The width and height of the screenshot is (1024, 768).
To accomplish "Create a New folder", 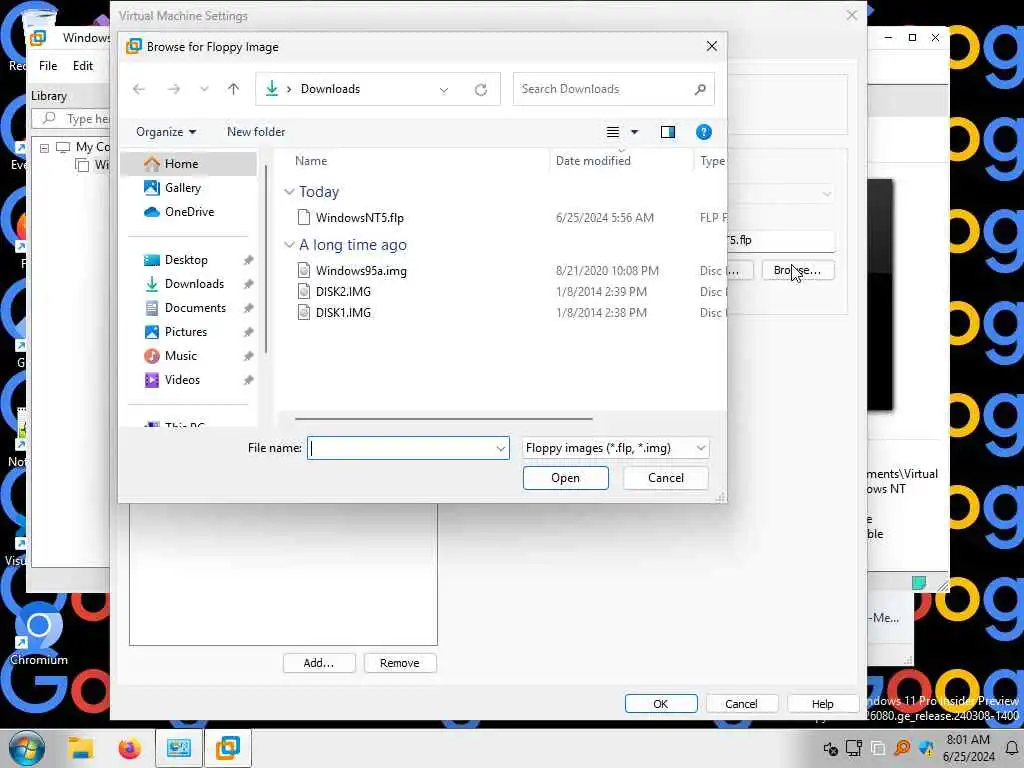I will coord(256,132).
